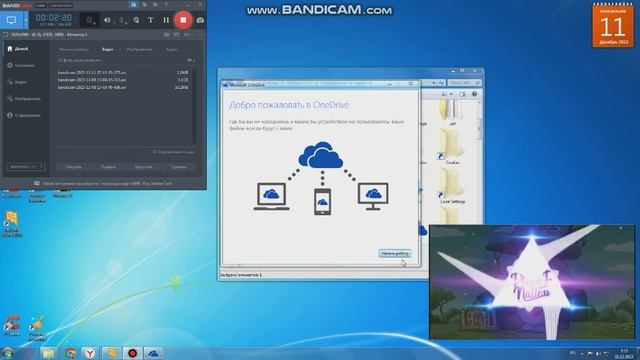This screenshot has width=640, height=360.
Task: Open the second Bandicam sidebar item with gear icon
Action: point(20,65)
